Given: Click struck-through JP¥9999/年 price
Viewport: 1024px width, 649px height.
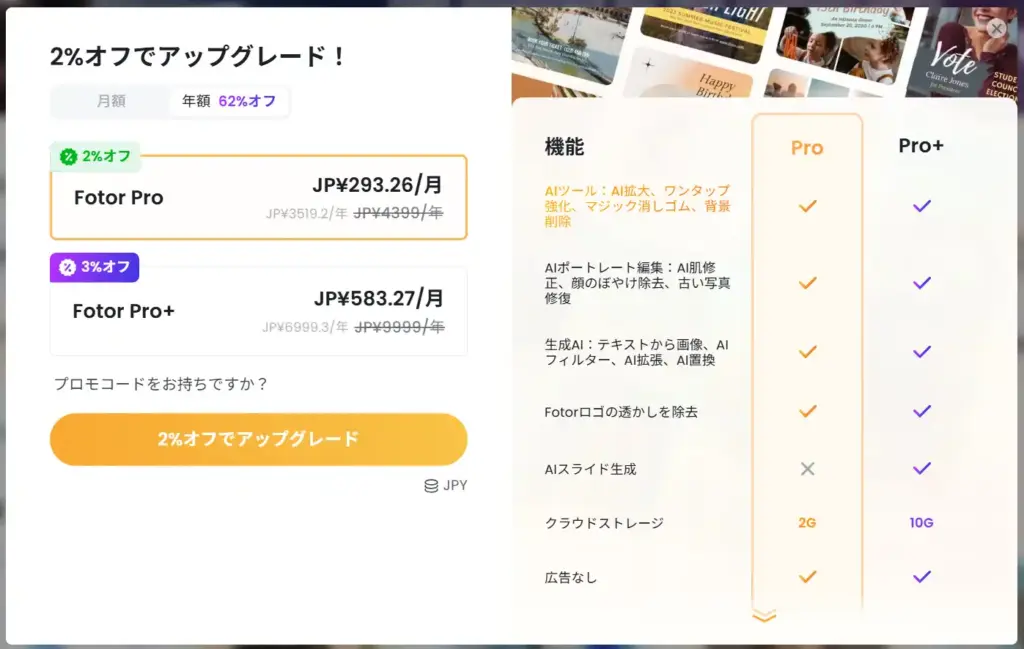Looking at the screenshot, I should [x=399, y=326].
